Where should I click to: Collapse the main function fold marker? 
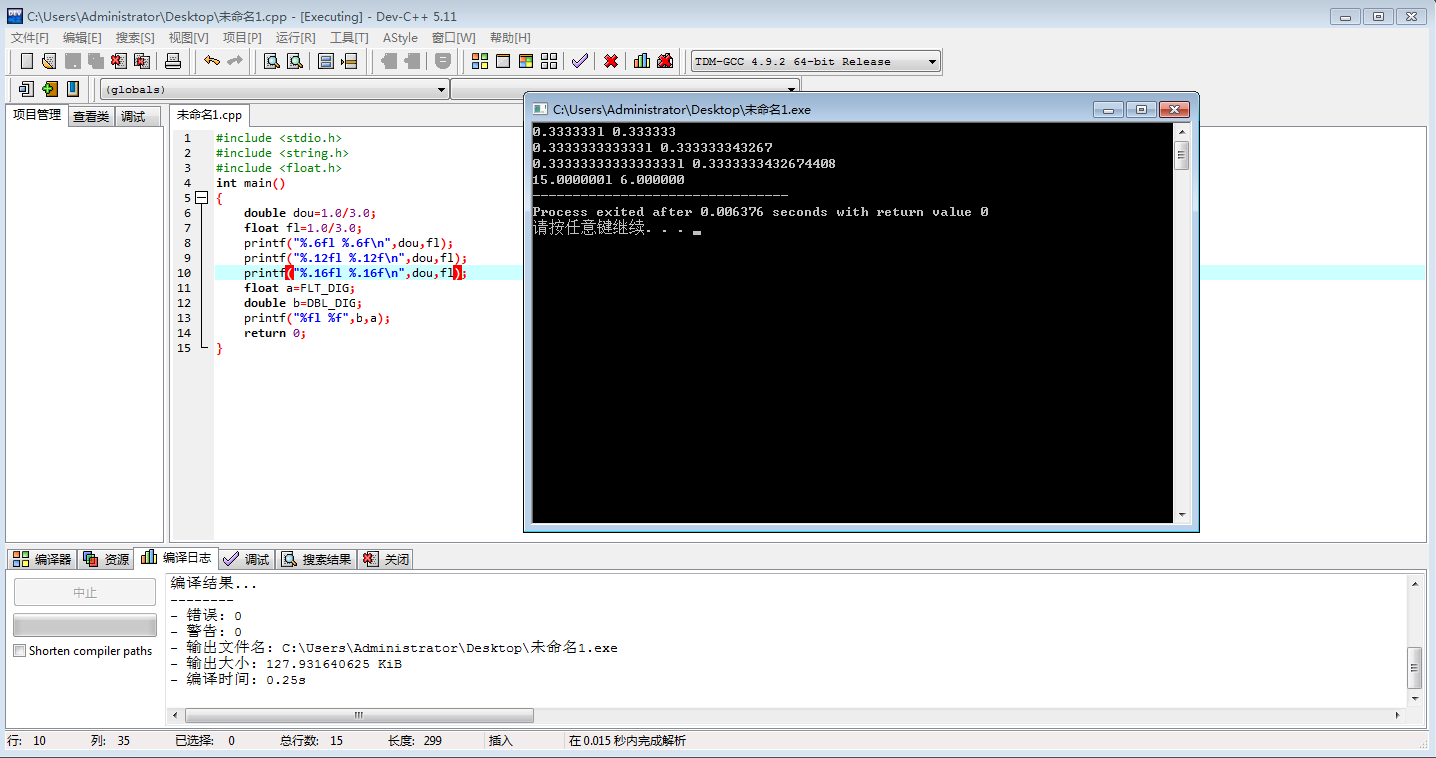(201, 198)
